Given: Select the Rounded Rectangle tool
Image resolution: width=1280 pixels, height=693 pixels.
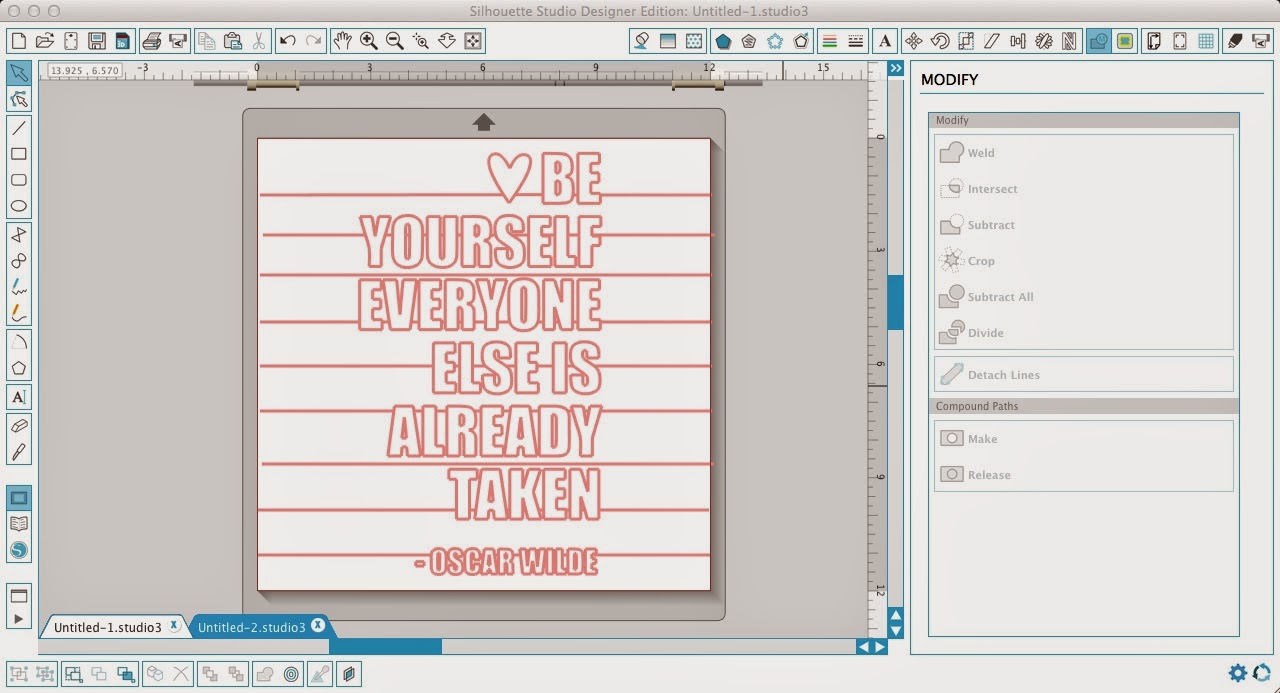Looking at the screenshot, I should pos(19,180).
